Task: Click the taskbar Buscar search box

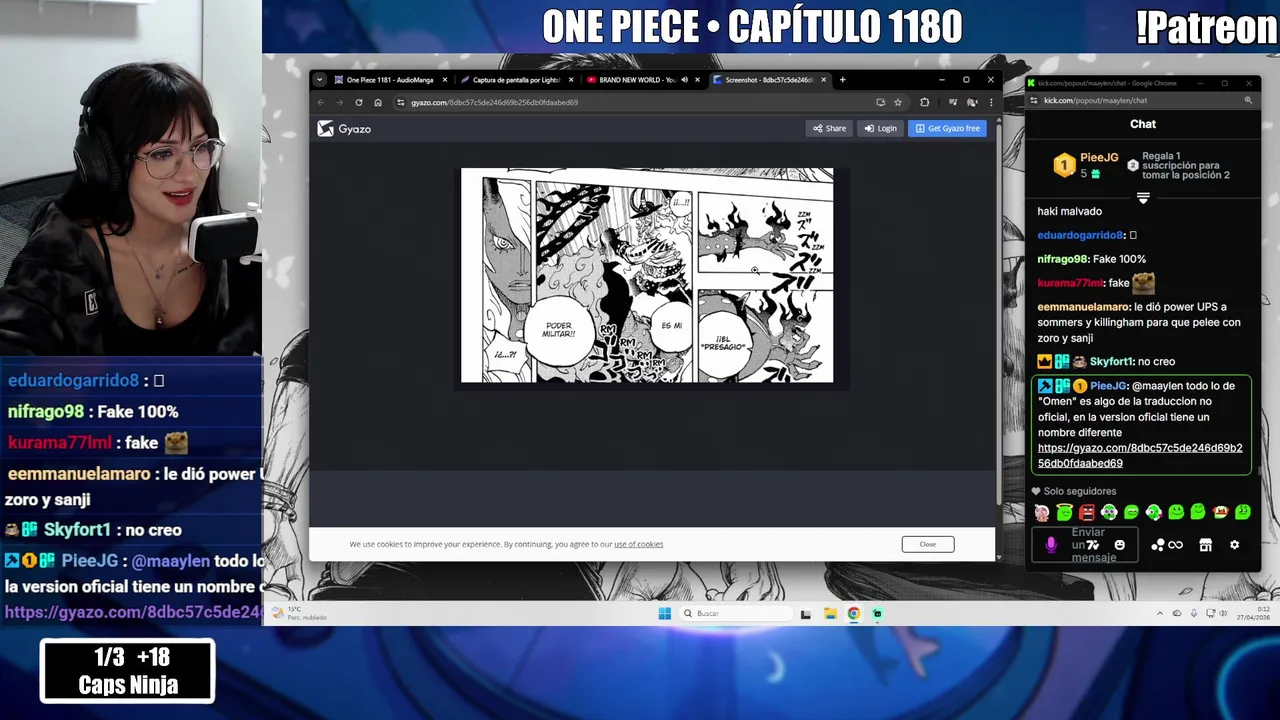Action: (x=734, y=613)
